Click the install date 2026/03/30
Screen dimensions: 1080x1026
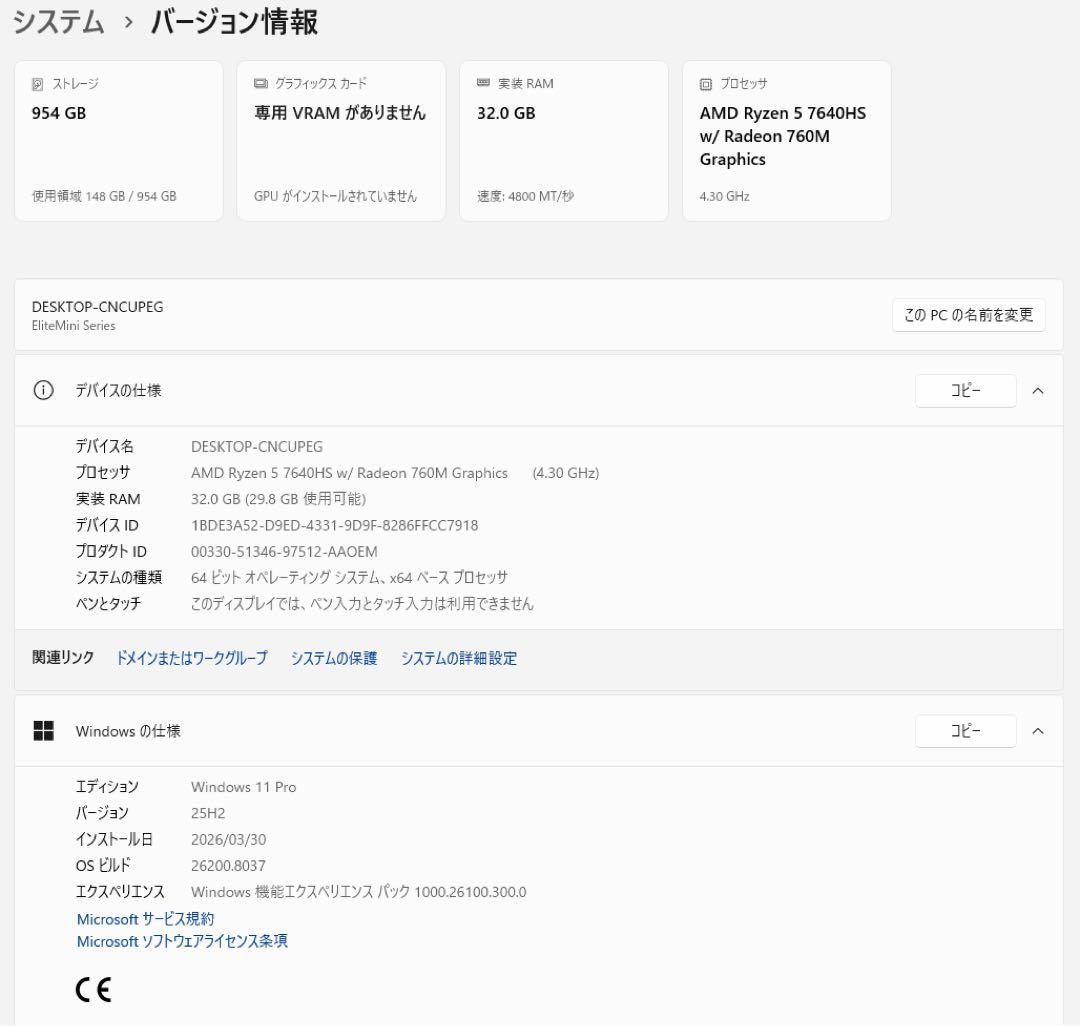(228, 839)
